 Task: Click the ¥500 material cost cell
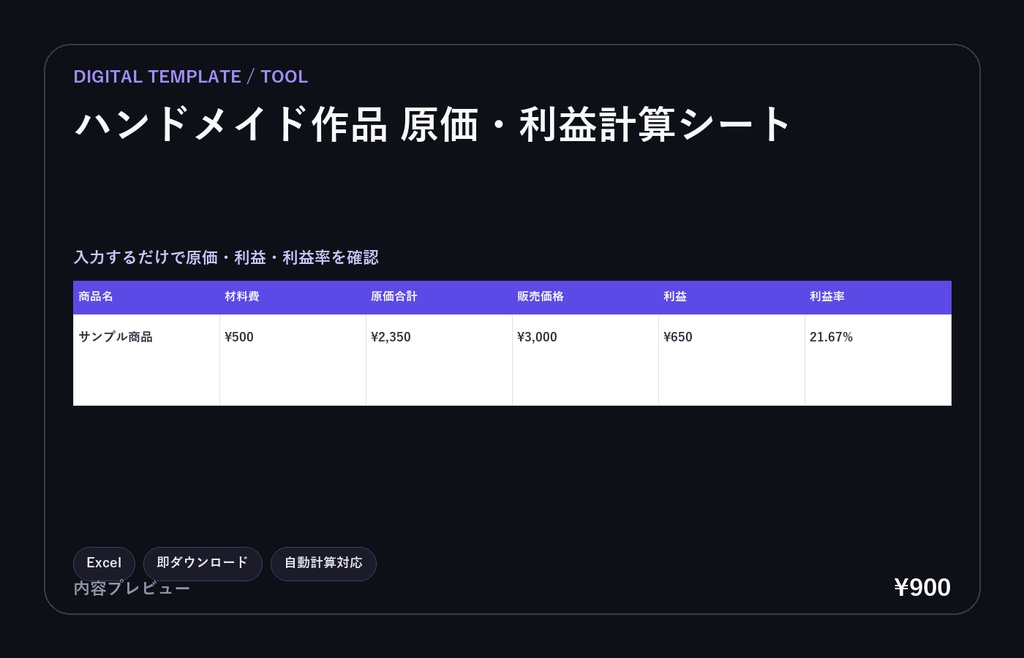coord(293,360)
